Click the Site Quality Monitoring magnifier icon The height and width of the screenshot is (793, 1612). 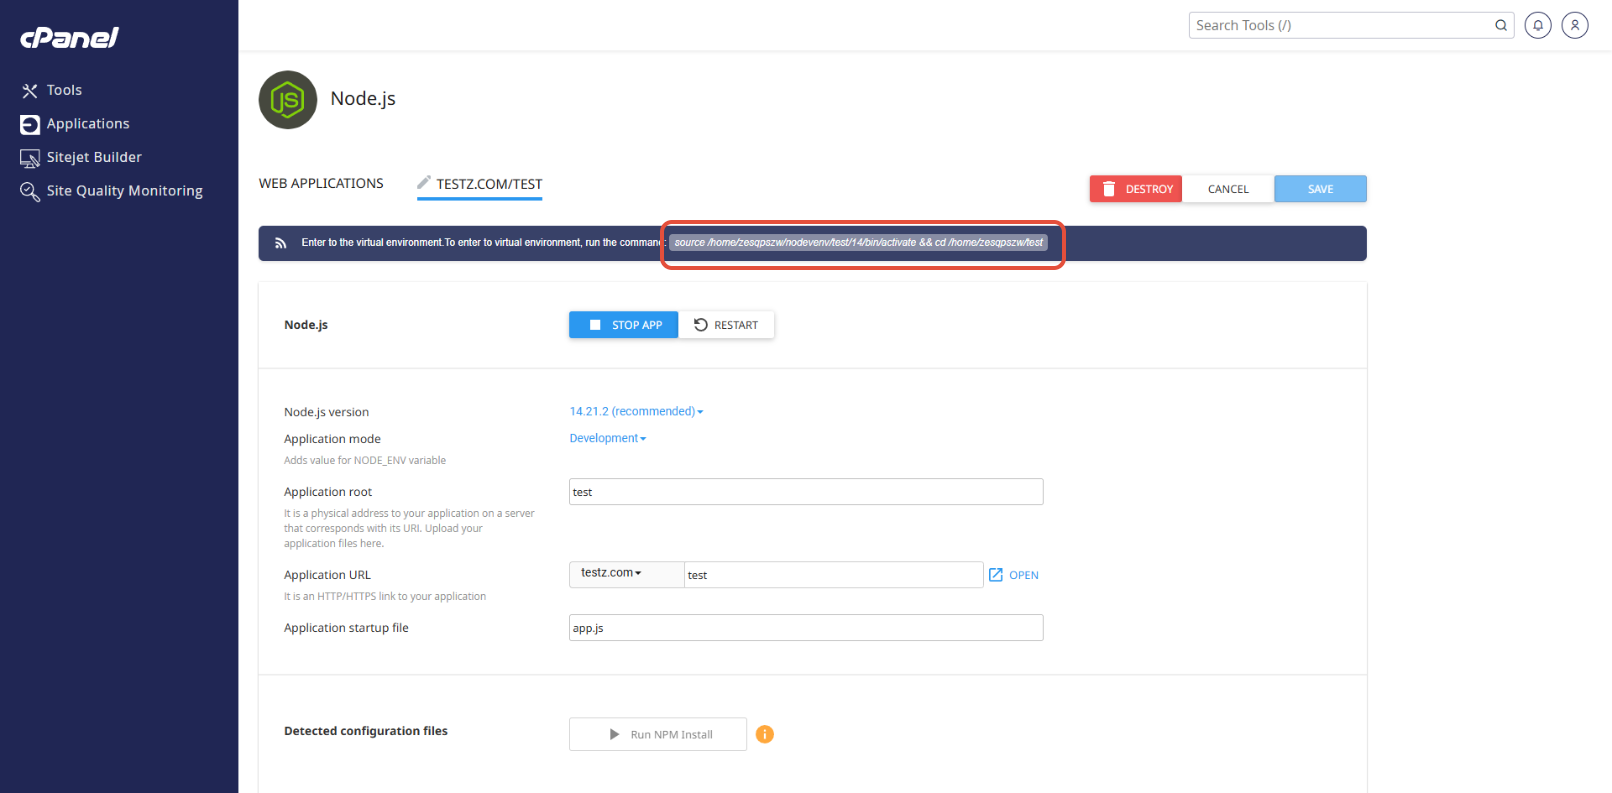[x=30, y=191]
